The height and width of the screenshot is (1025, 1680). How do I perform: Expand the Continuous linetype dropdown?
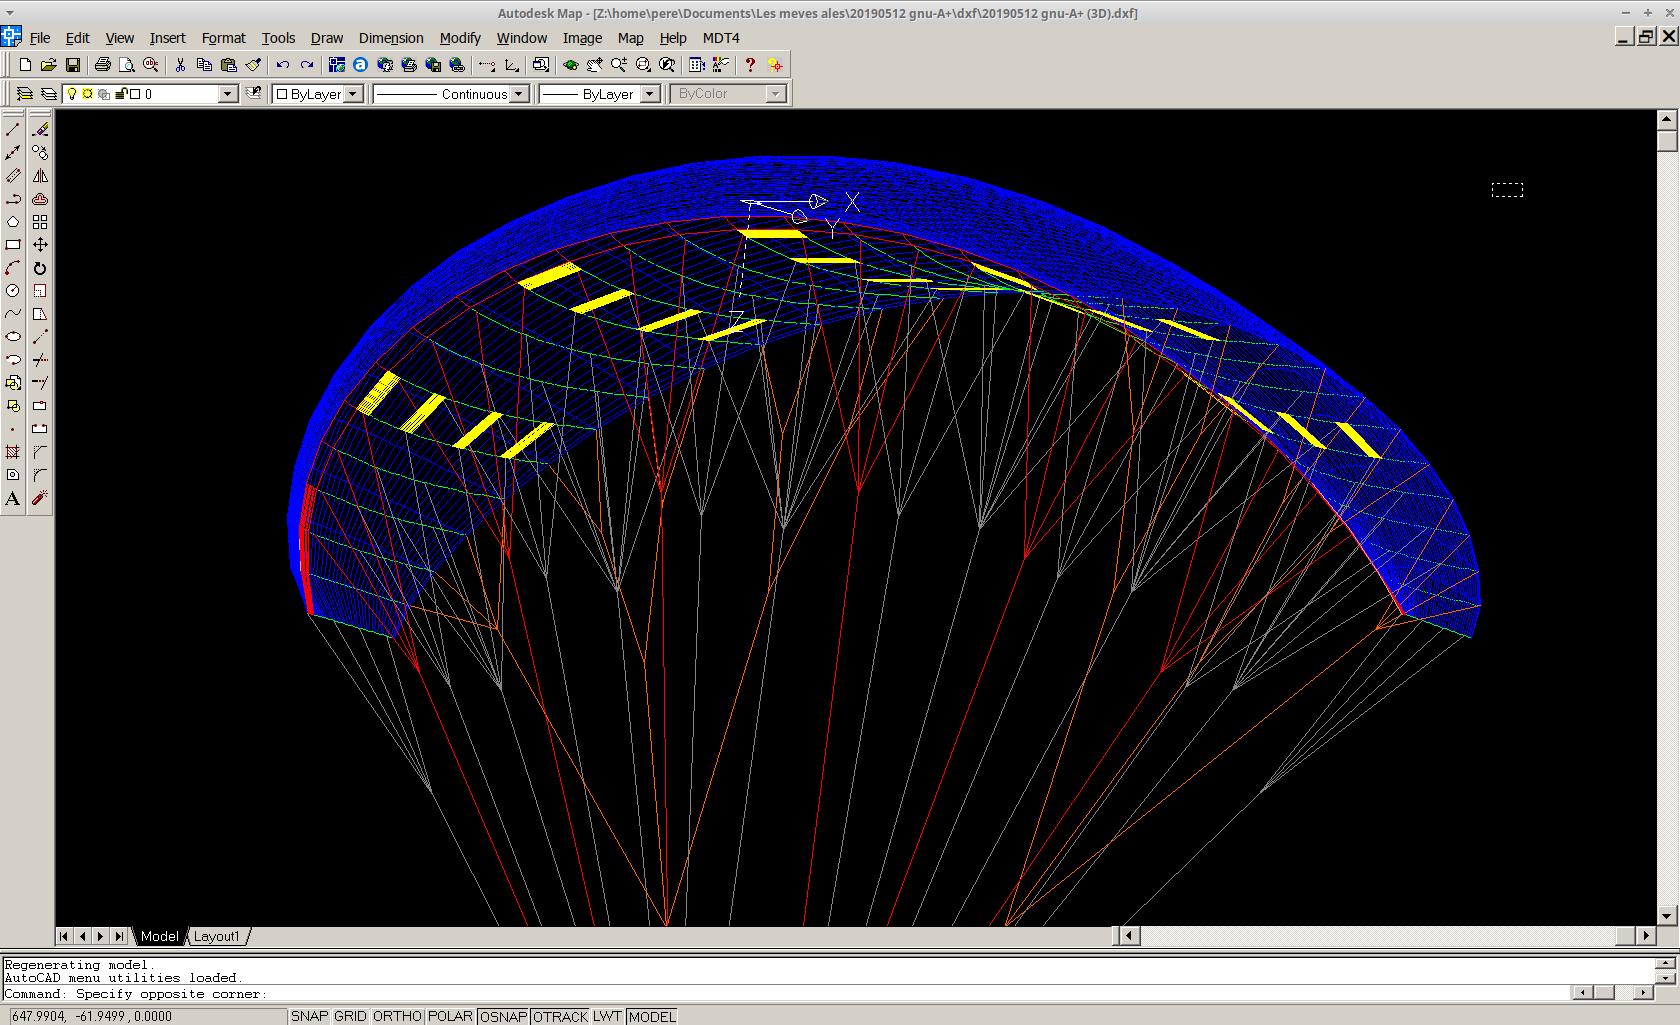tap(519, 94)
